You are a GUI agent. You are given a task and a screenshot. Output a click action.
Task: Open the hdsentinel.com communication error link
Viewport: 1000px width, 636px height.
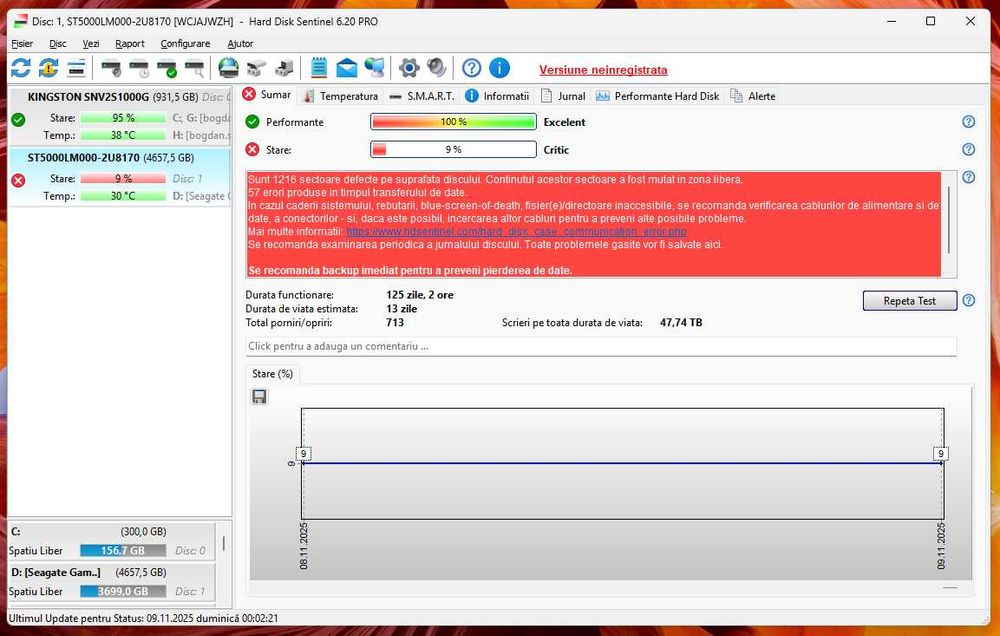pyautogui.click(x=516, y=232)
